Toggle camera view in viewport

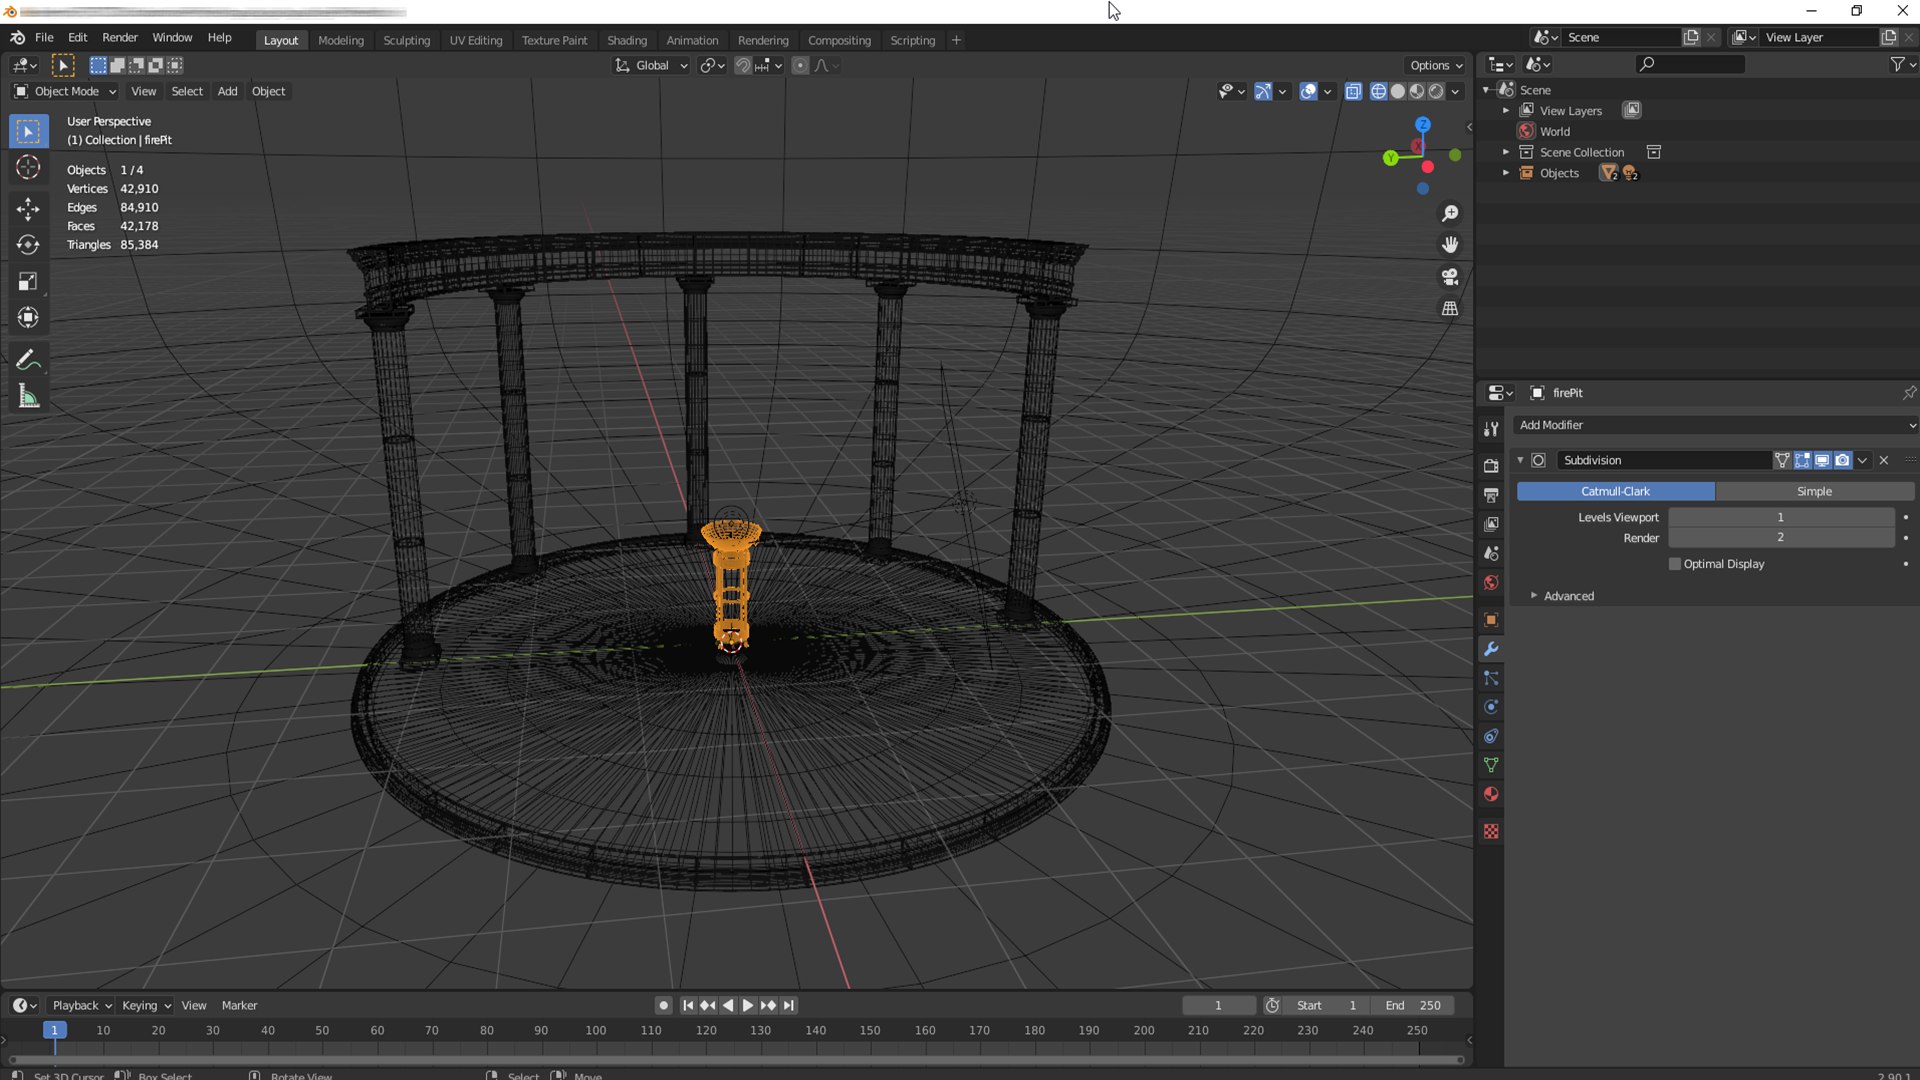coord(1449,277)
